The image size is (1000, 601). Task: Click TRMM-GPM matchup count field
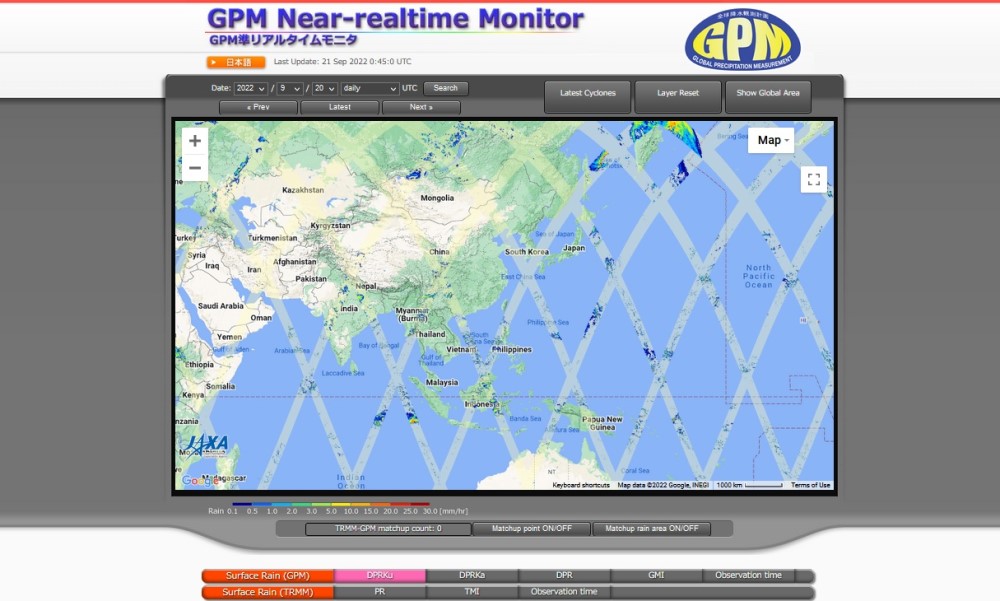pos(388,529)
